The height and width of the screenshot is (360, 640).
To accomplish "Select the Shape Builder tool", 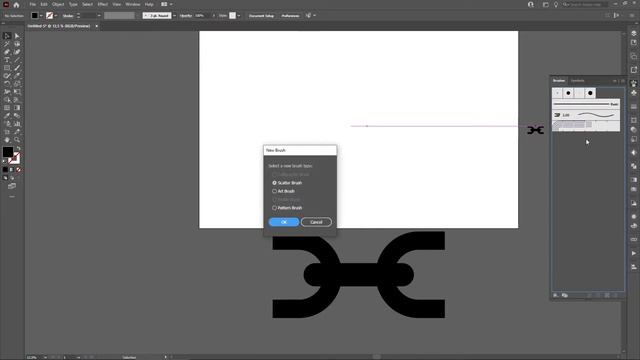I will click(7, 100).
